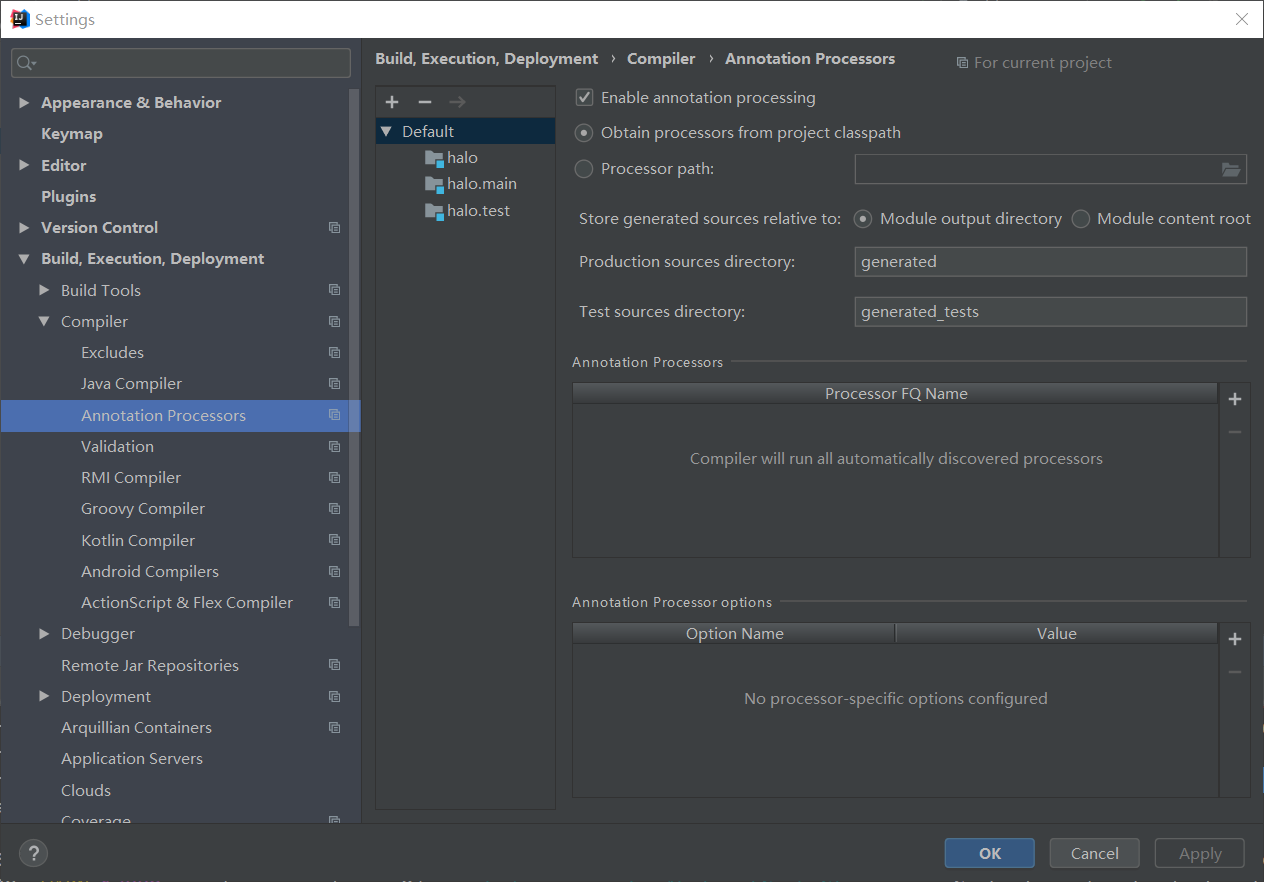The width and height of the screenshot is (1264, 882).
Task: Remove selected profile with minus icon
Action: pyautogui.click(x=425, y=102)
